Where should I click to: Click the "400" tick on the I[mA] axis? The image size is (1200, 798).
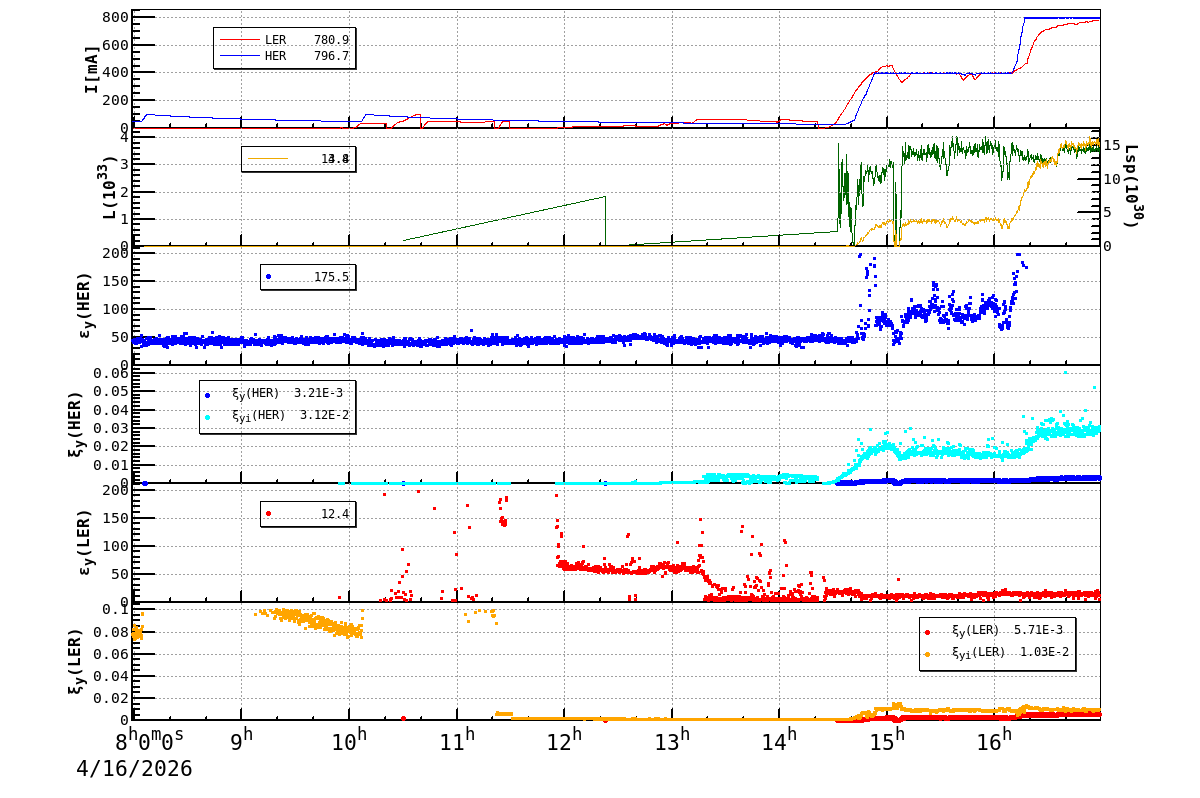(x=114, y=73)
